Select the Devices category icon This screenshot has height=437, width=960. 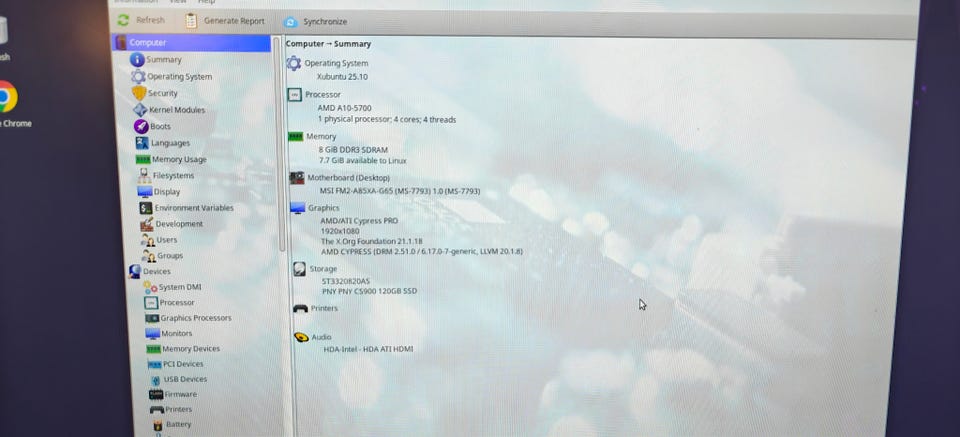tap(135, 271)
